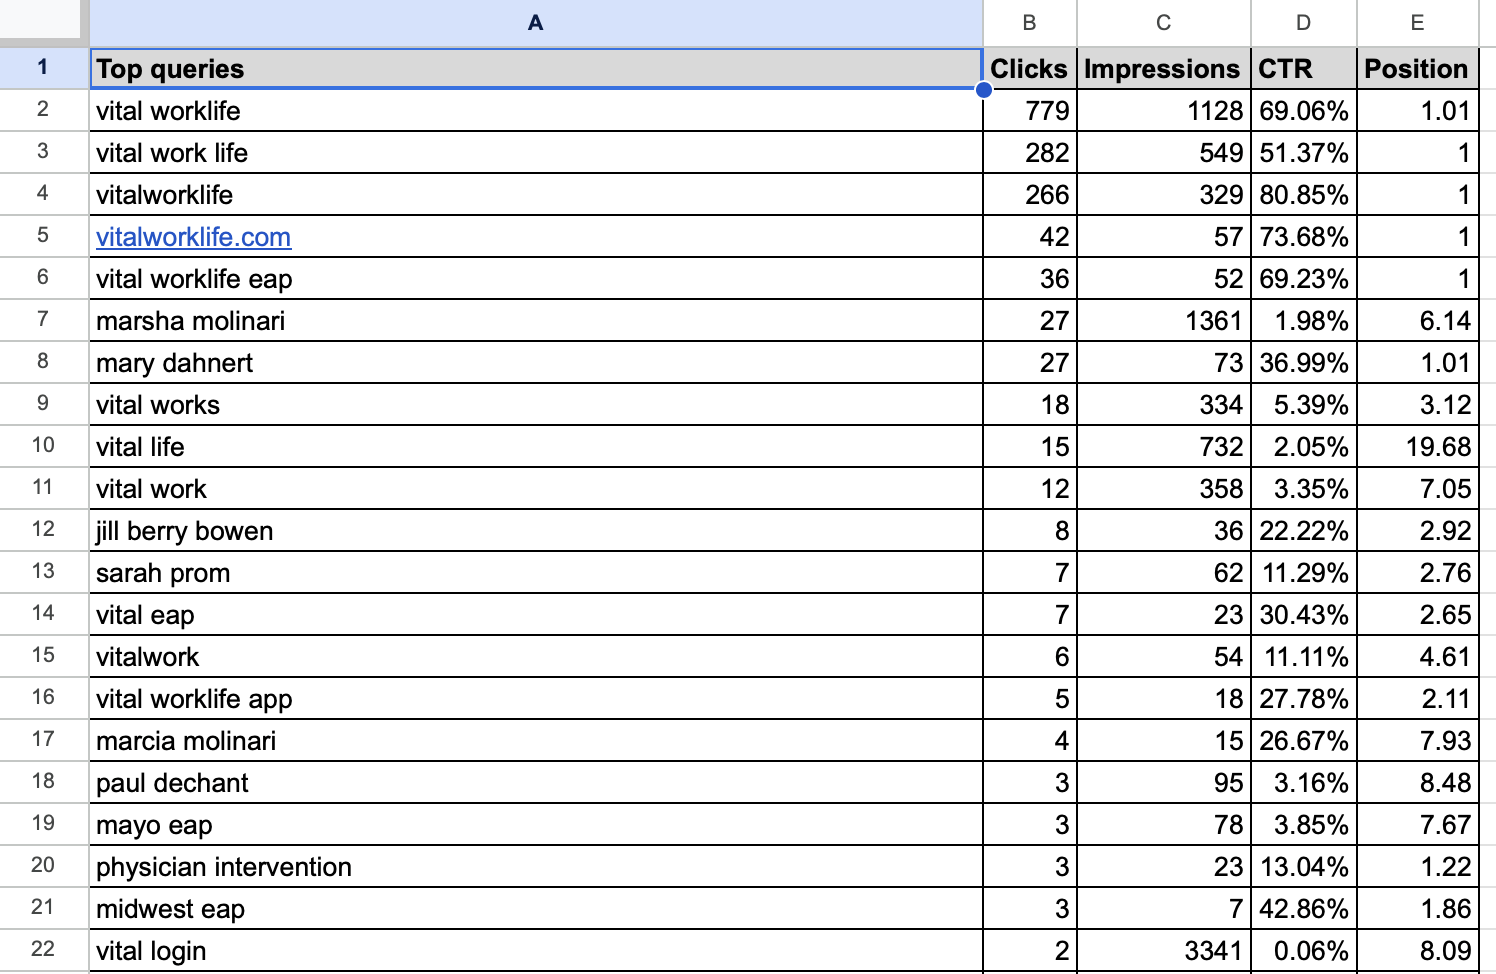Click the 'vital worklife' query cell

pyautogui.click(x=536, y=111)
